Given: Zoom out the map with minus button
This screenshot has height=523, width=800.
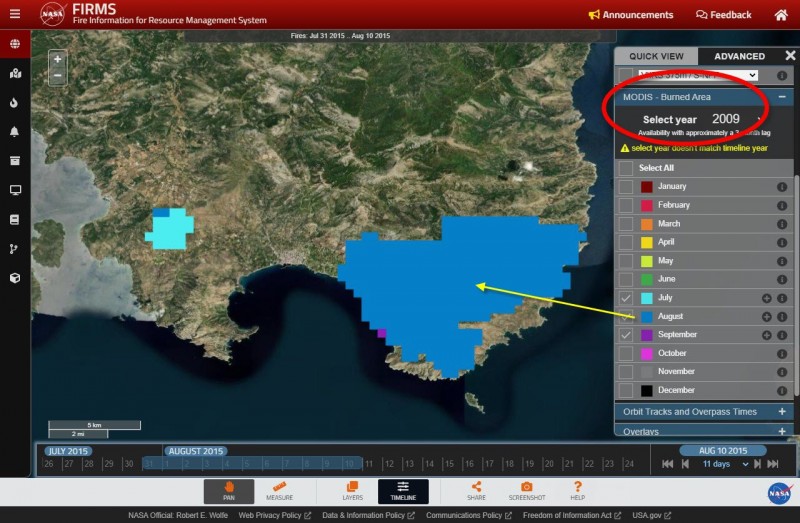Looking at the screenshot, I should 58,76.
